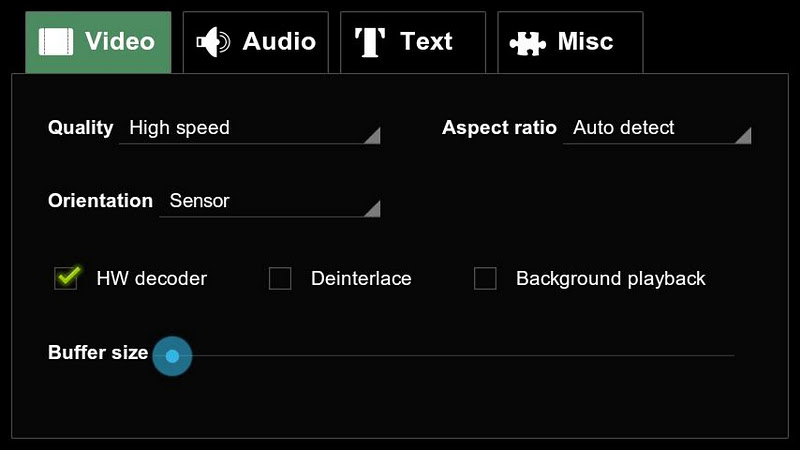Open the Quality dropdown showing High speed
The height and width of the screenshot is (450, 800).
pyautogui.click(x=249, y=128)
